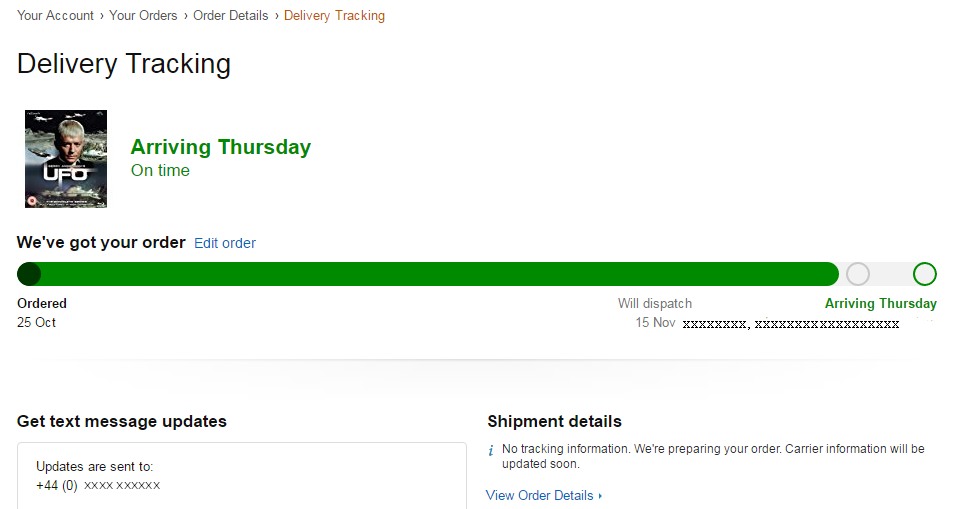Click the Shipment details heading
The height and width of the screenshot is (509, 969).
click(x=554, y=421)
